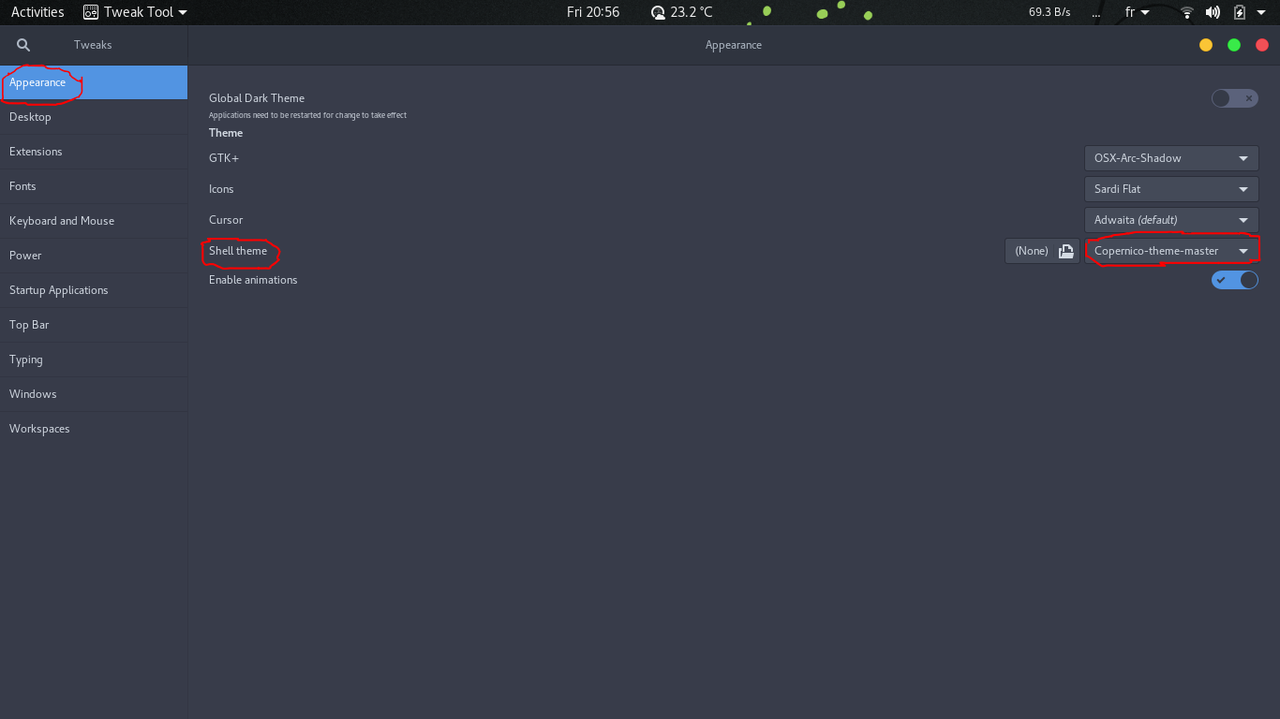
Task: Open the Cursor dropdown showing Adwaita
Action: tap(1171, 220)
